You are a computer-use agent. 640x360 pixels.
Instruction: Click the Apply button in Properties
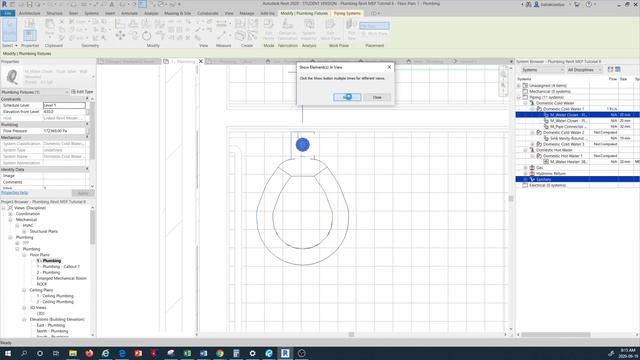(x=82, y=193)
